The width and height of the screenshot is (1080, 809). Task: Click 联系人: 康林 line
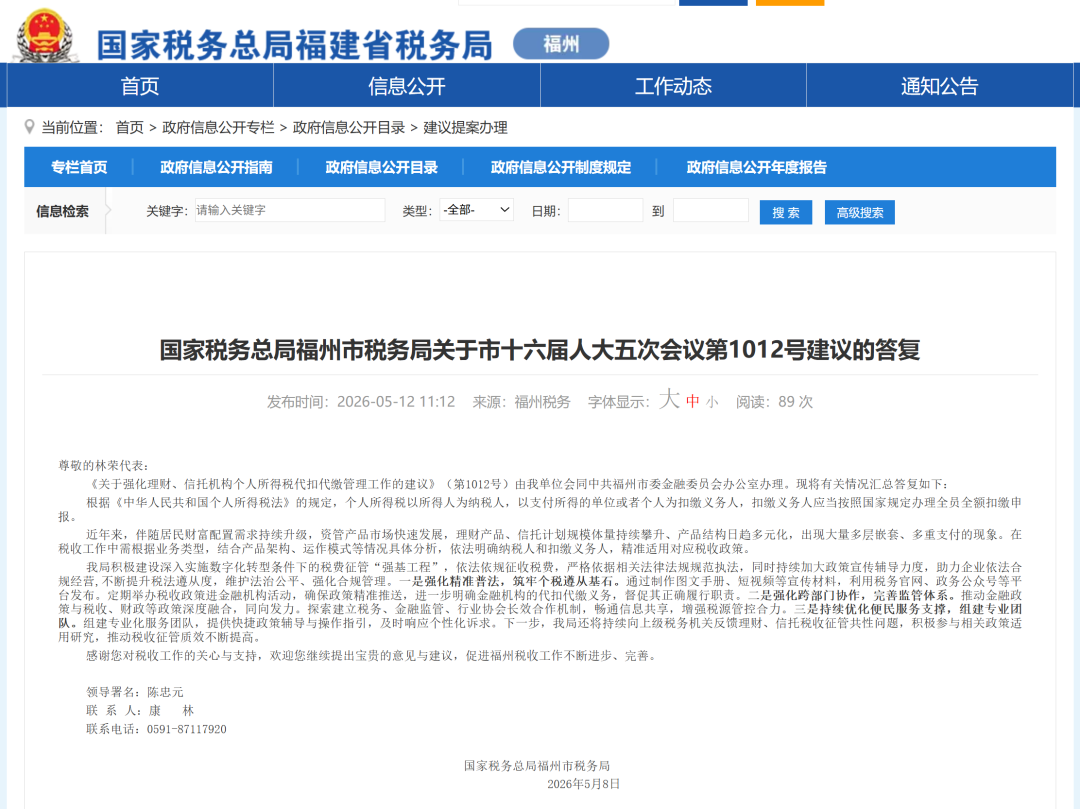tap(140, 711)
